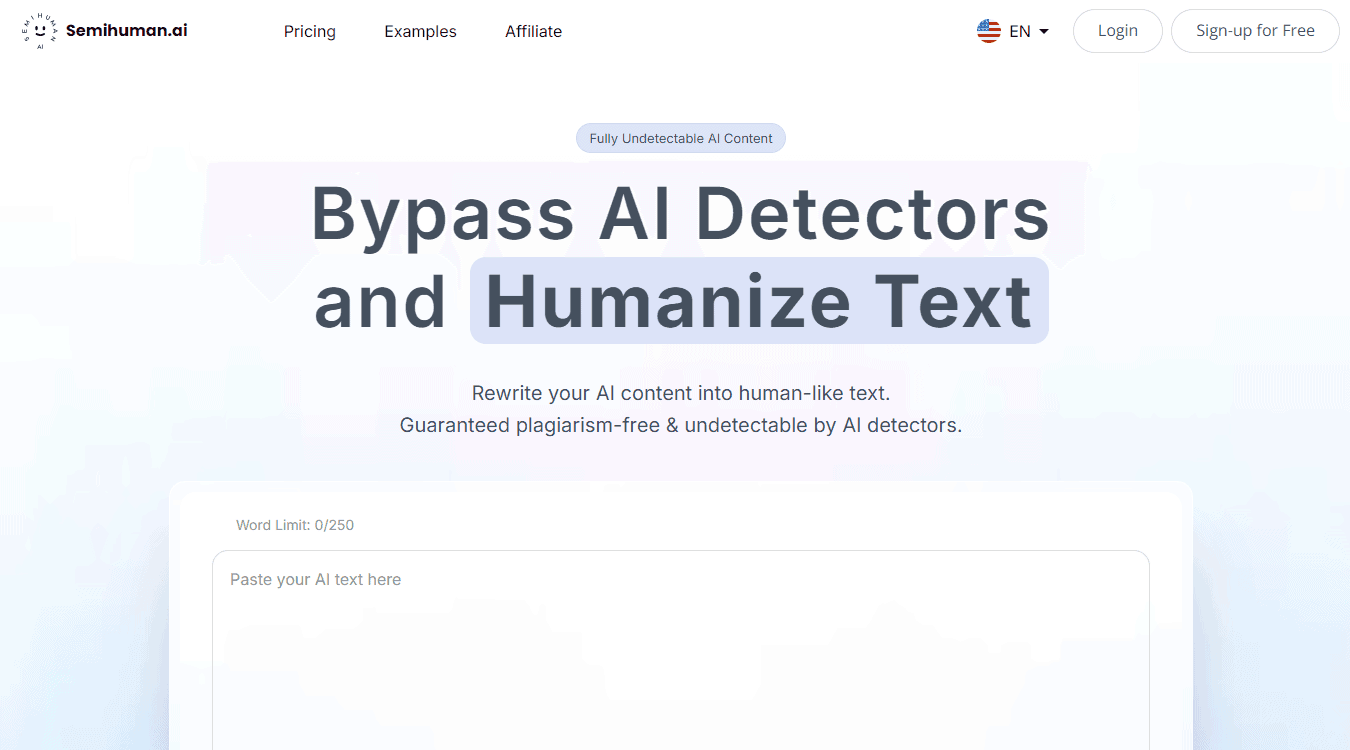1350x750 pixels.
Task: Navigate to the Examples section
Action: click(420, 31)
